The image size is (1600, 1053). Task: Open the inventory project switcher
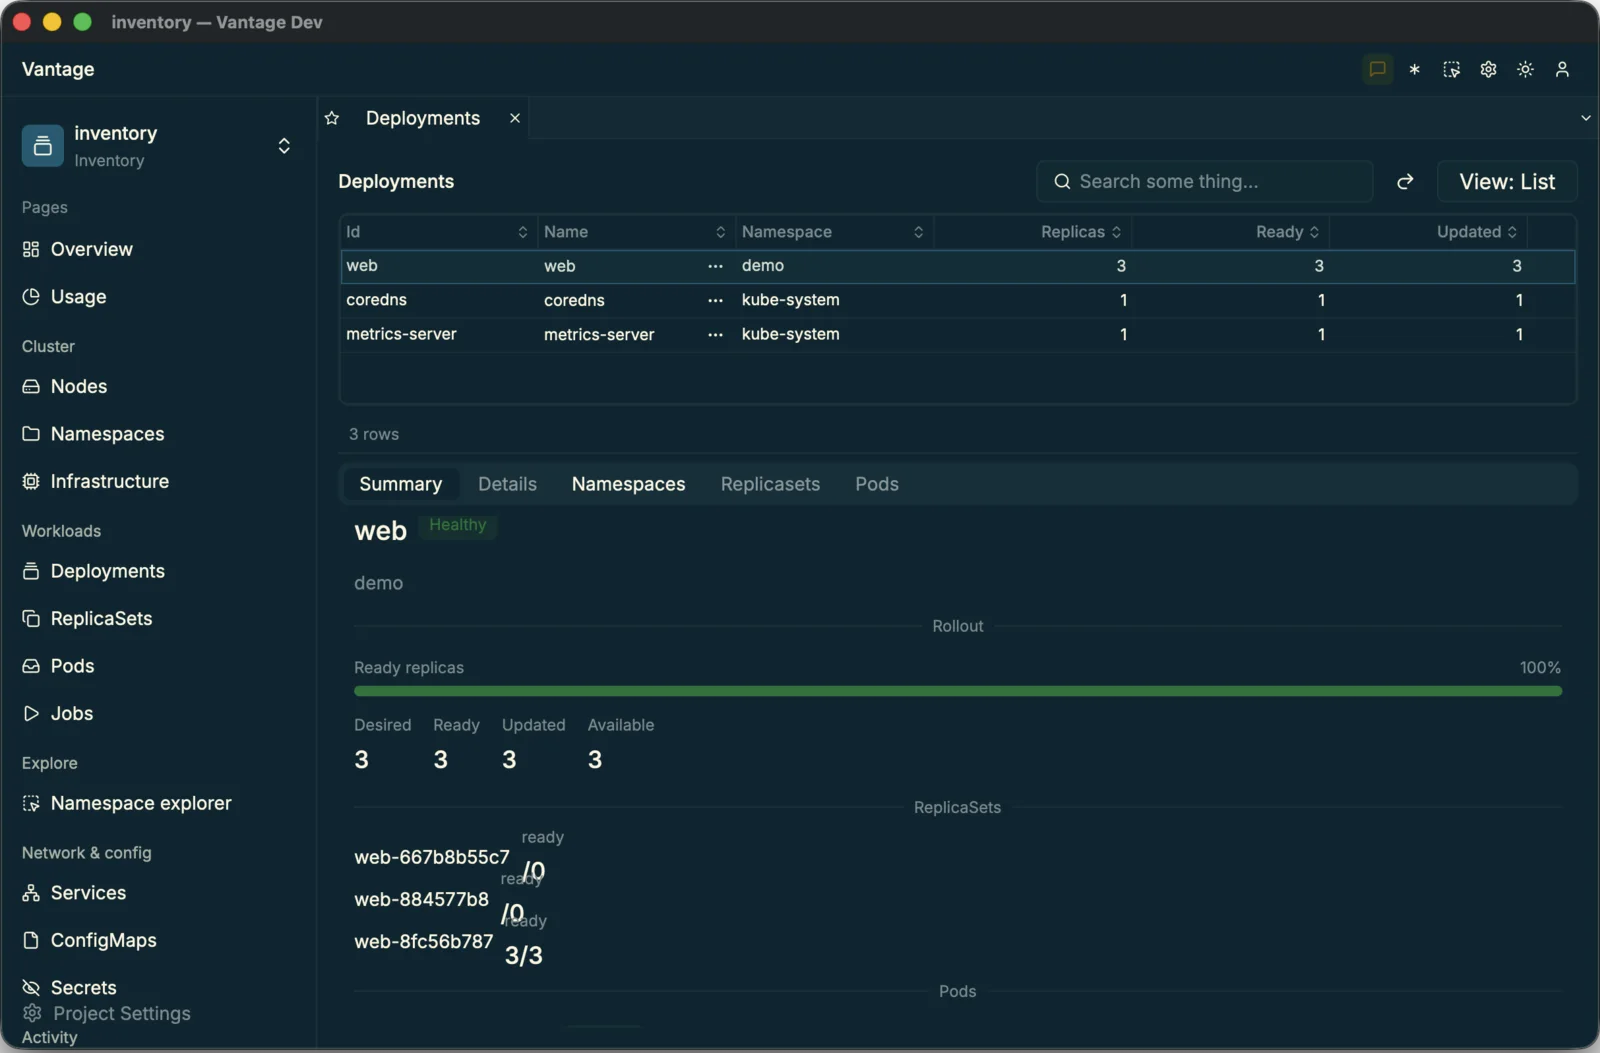tap(158, 146)
